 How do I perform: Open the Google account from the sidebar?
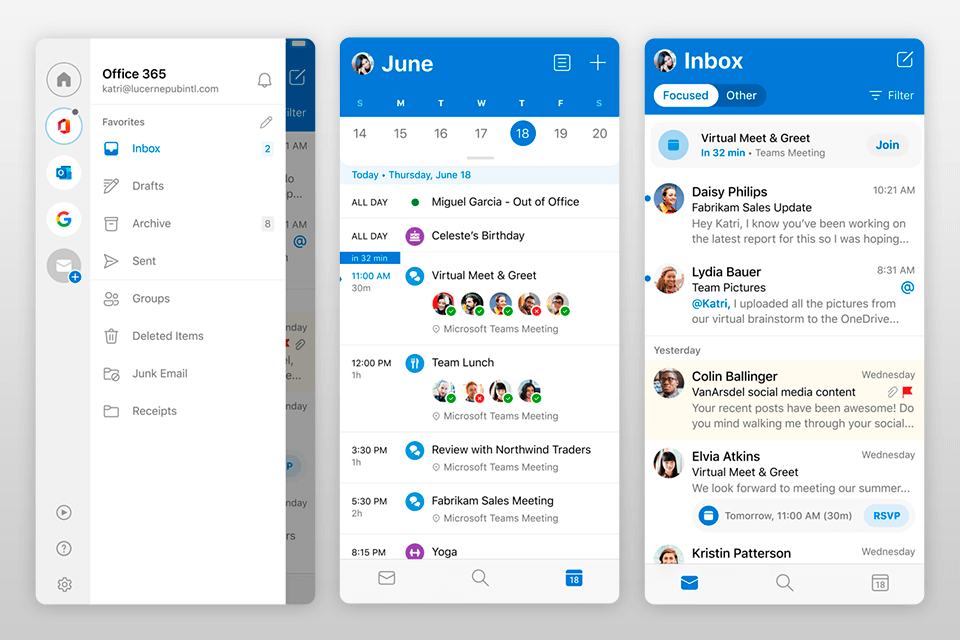tap(63, 219)
